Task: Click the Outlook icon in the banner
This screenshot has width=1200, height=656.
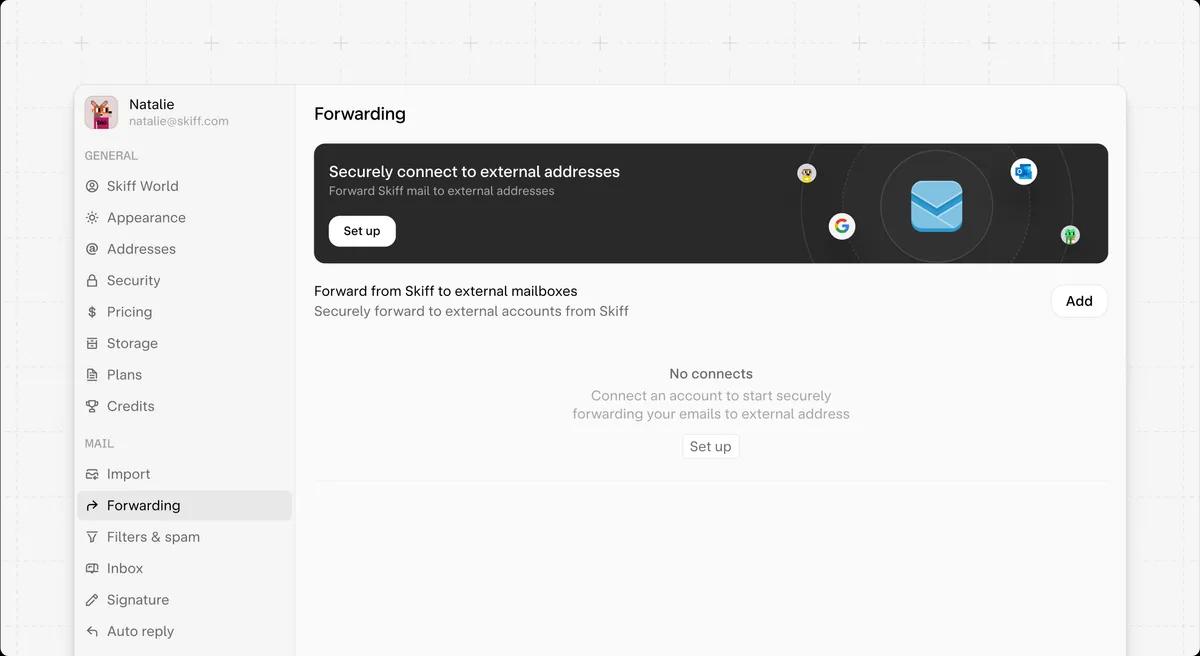Action: tap(1023, 171)
